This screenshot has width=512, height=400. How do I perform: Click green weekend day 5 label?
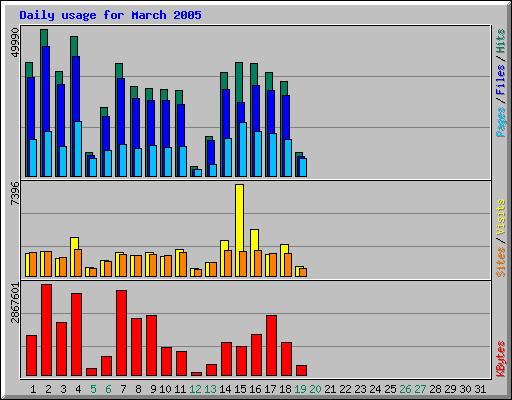point(93,389)
